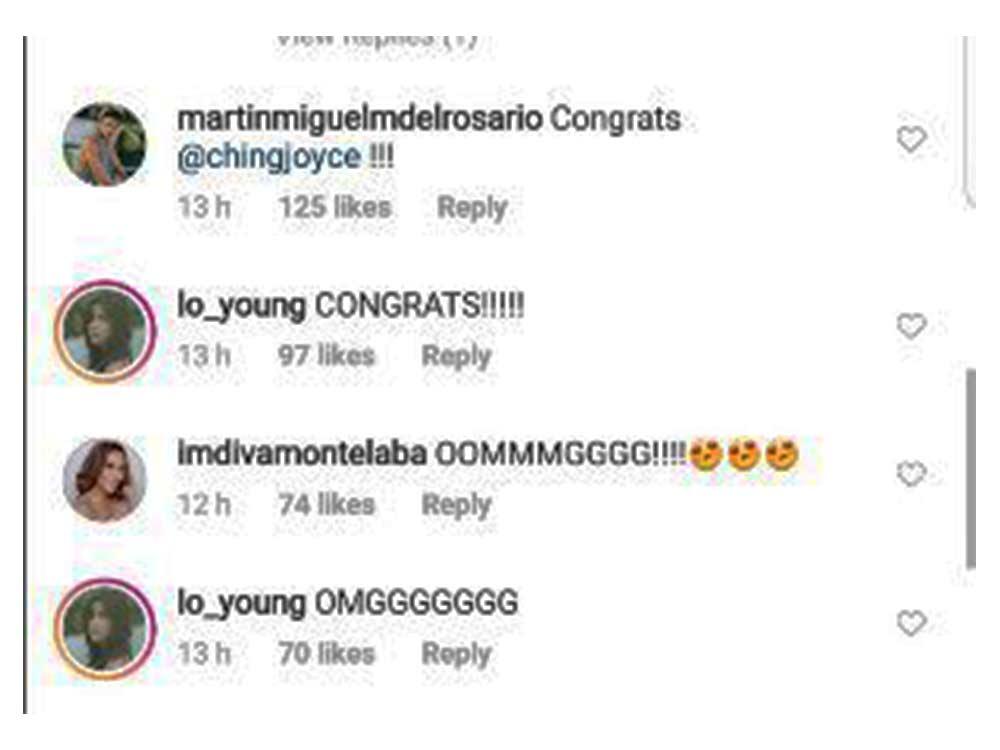The image size is (1000, 750).
Task: Open martinmiguelmdelrosario username link
Action: point(360,119)
